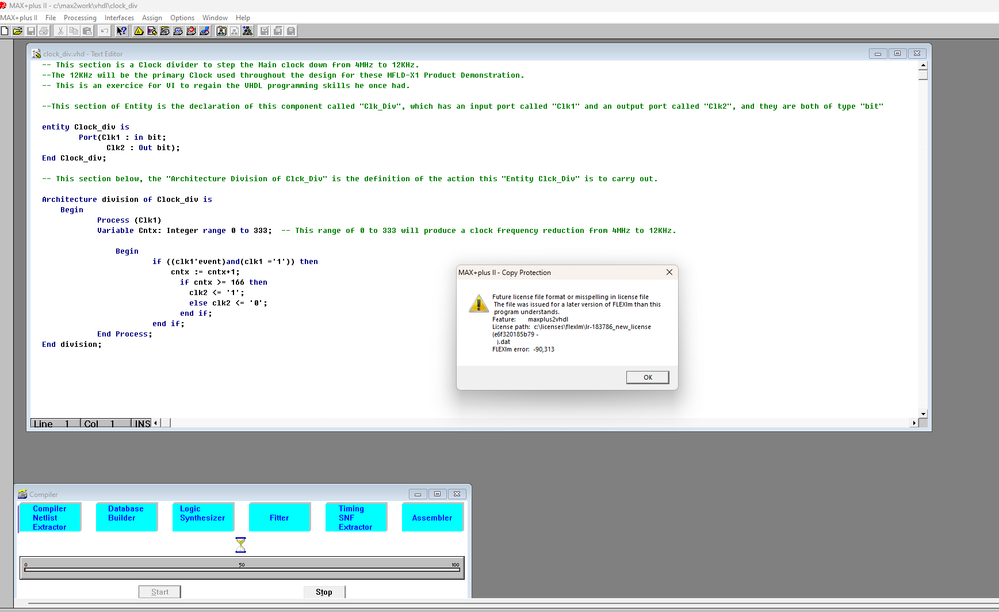The width and height of the screenshot is (999, 612).
Task: Open the Help menu
Action: coord(243,18)
